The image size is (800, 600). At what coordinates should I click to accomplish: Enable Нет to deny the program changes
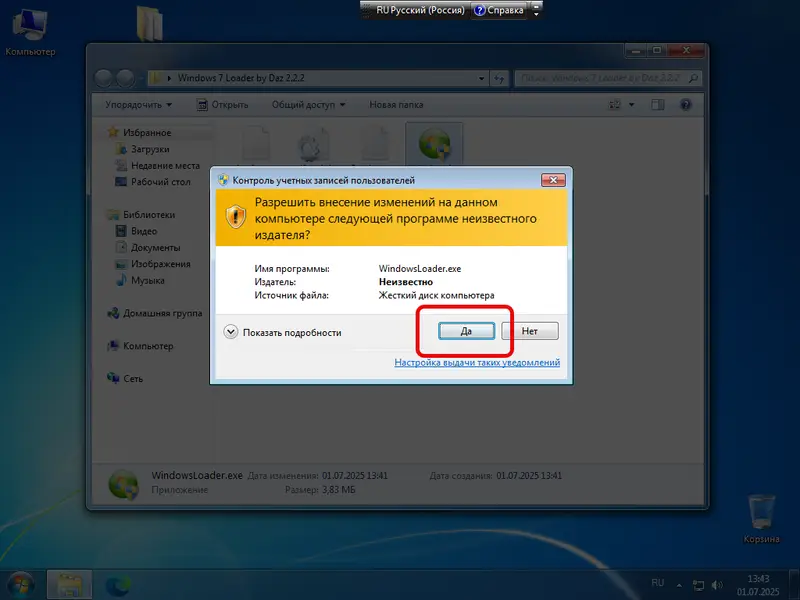pos(531,330)
